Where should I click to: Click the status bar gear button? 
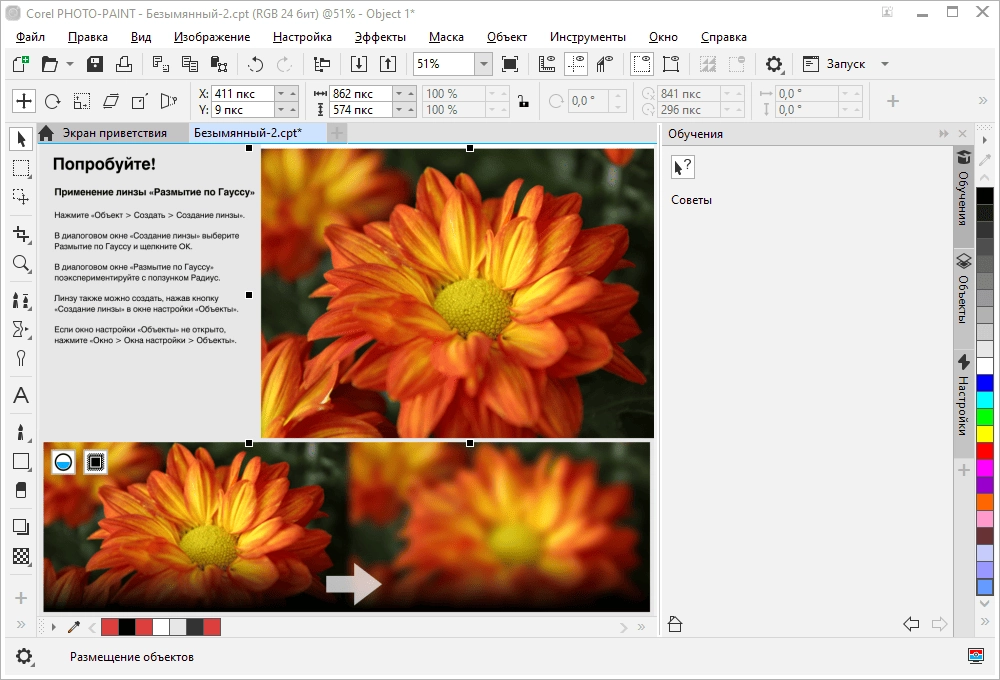(24, 656)
